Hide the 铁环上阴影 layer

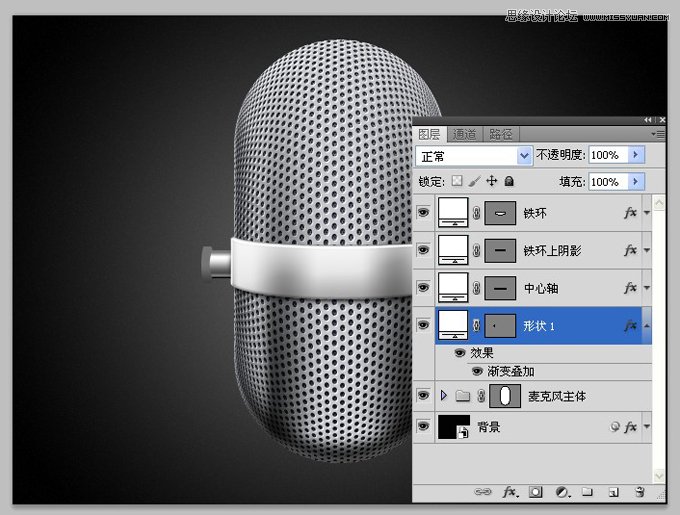(423, 250)
